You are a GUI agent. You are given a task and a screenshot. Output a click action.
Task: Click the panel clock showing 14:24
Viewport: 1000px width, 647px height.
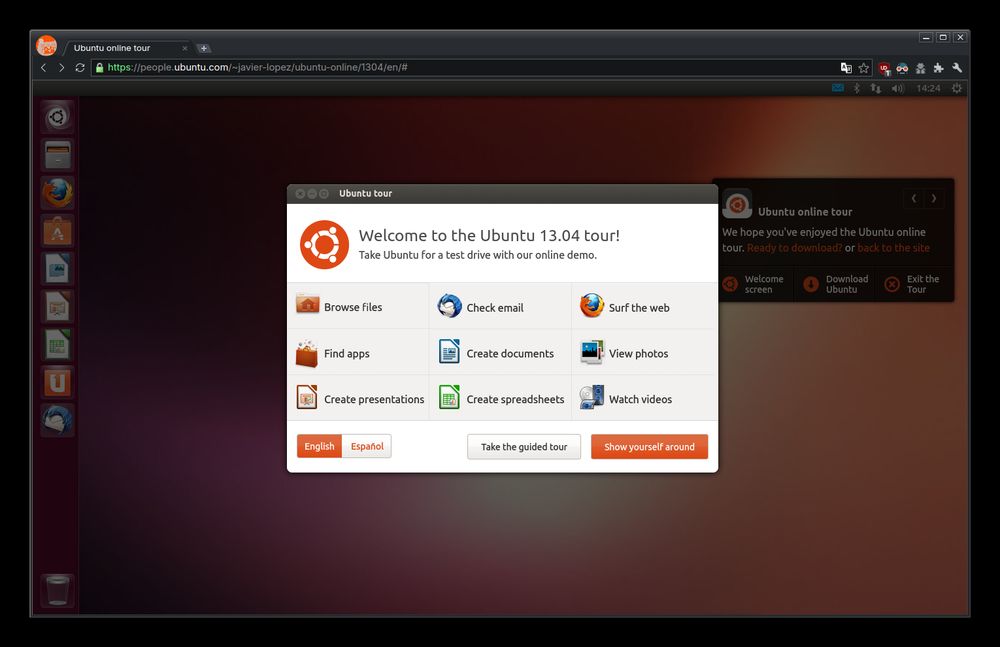[928, 88]
